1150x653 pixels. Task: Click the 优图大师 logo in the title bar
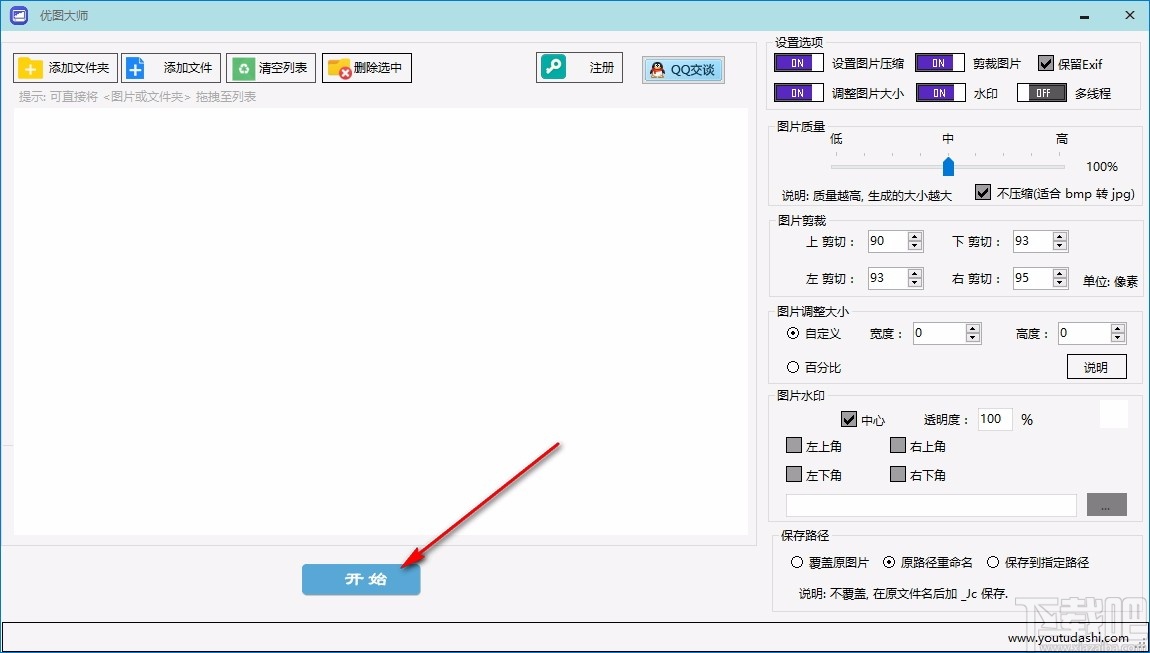17,15
